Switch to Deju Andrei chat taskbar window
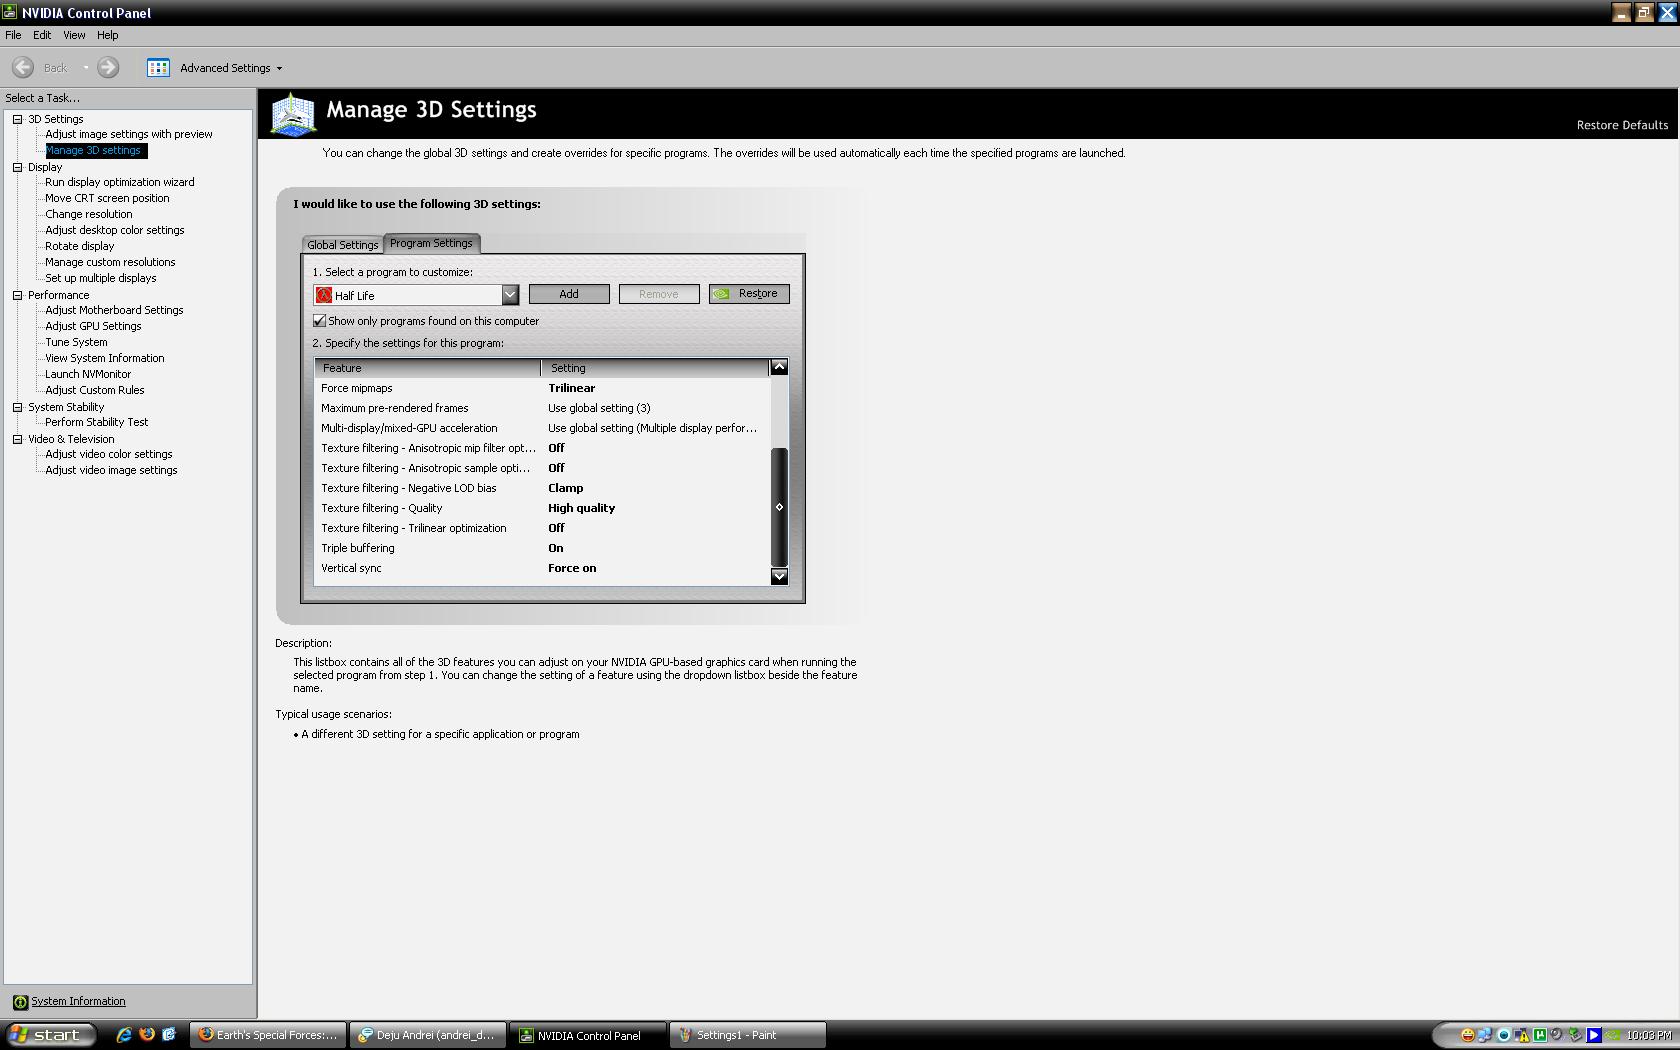 click(428, 1035)
